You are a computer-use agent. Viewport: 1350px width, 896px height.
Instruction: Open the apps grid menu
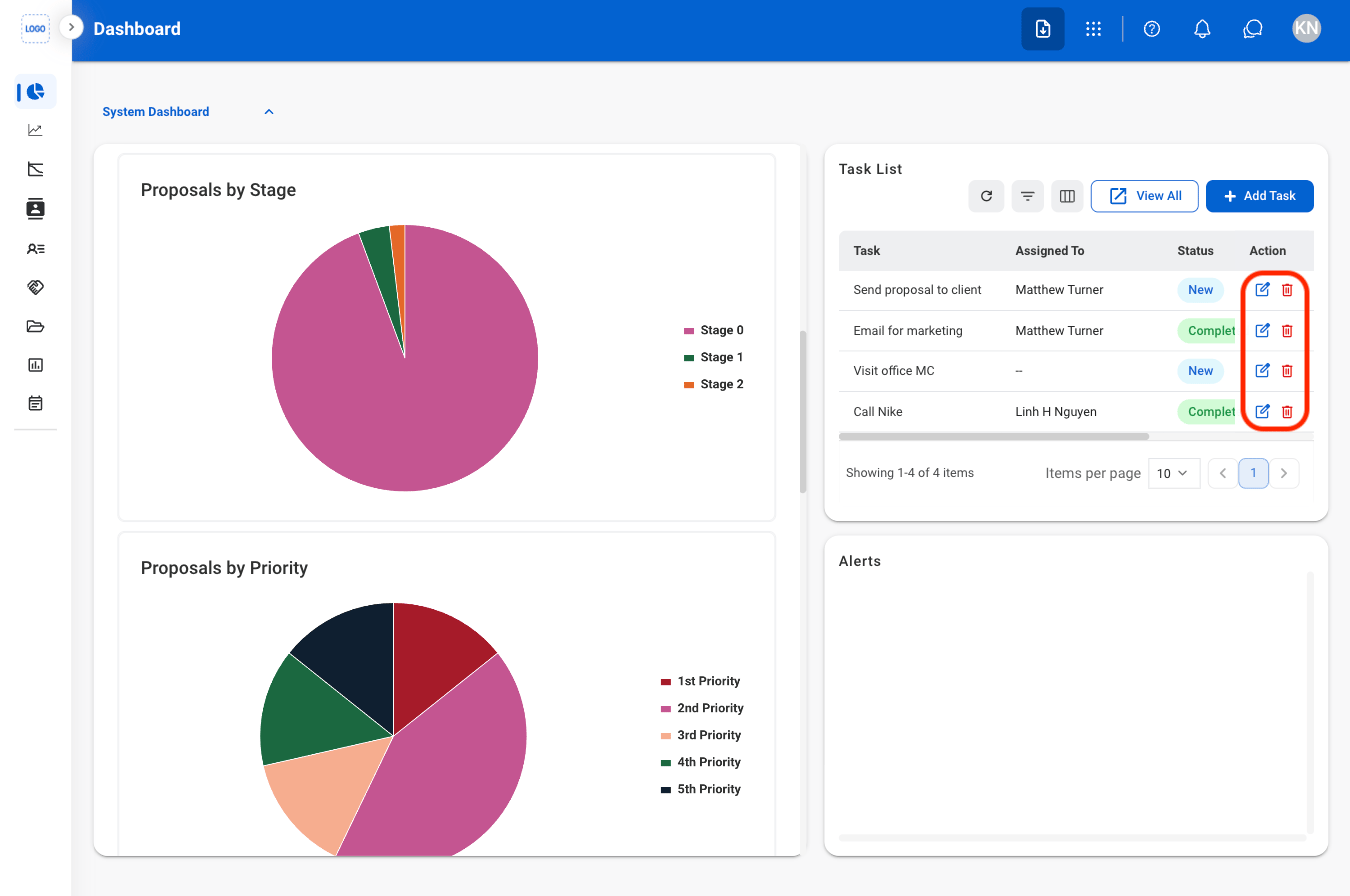click(1093, 29)
